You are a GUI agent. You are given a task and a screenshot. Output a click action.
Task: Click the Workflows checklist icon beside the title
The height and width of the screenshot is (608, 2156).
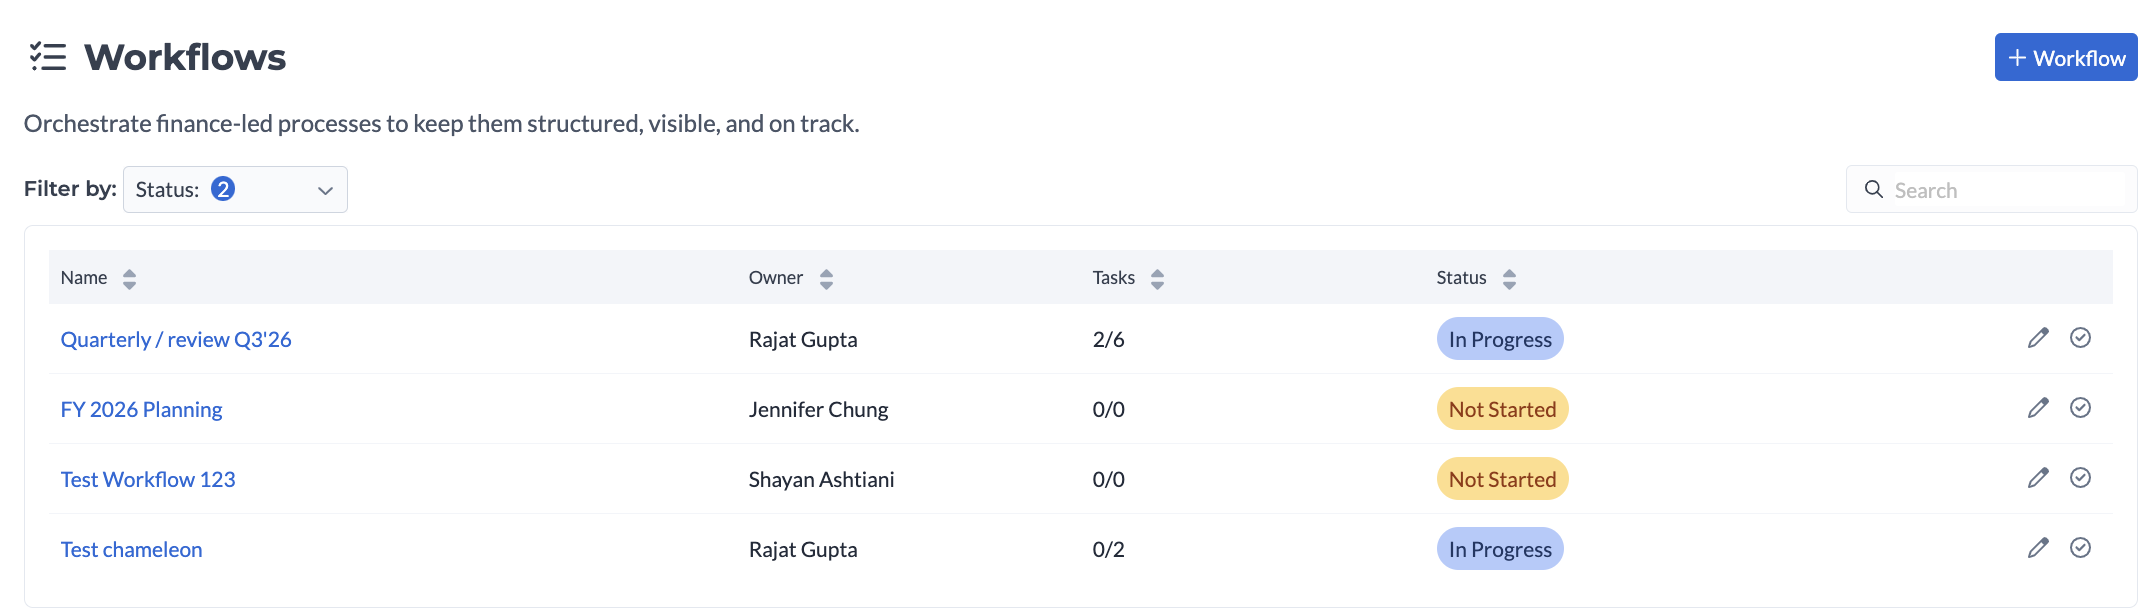[x=48, y=57]
